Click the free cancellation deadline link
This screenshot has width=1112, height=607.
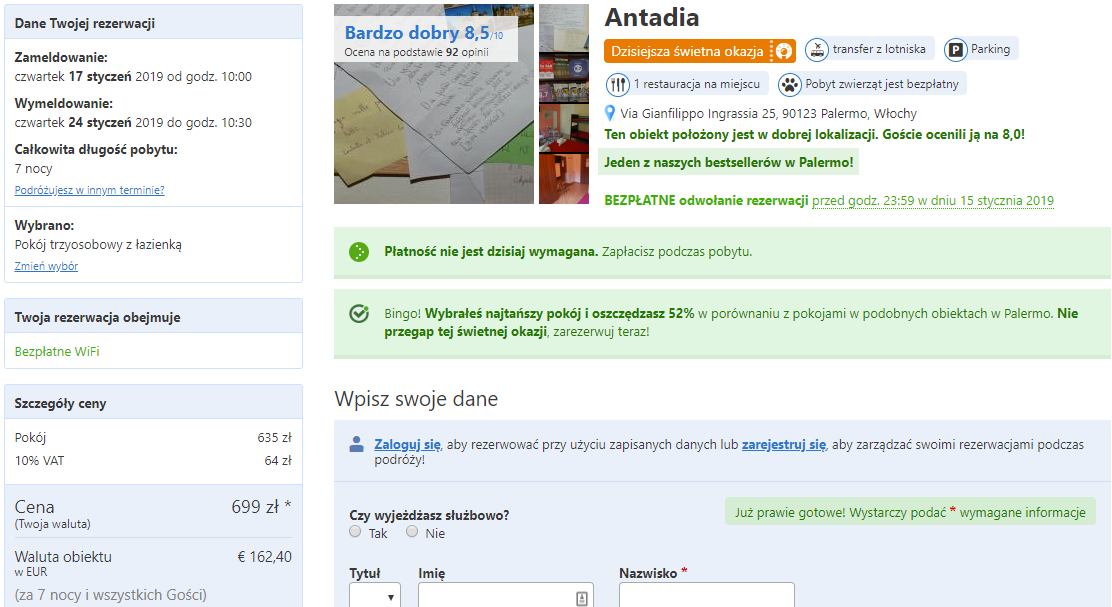click(933, 201)
